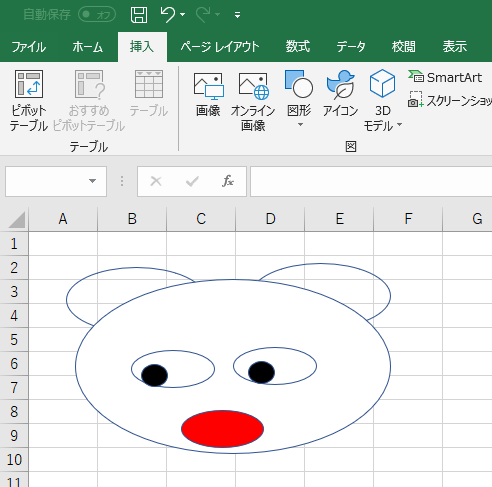The height and width of the screenshot is (487, 492).
Task: Insert an アイコン graphic
Action: coord(340,94)
